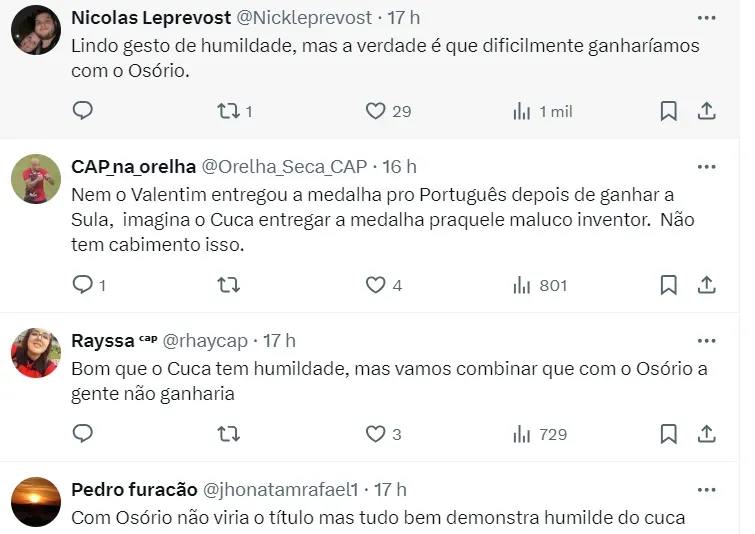755x534 pixels.
Task: Click Rayssa's profile avatar
Action: pos(36,352)
